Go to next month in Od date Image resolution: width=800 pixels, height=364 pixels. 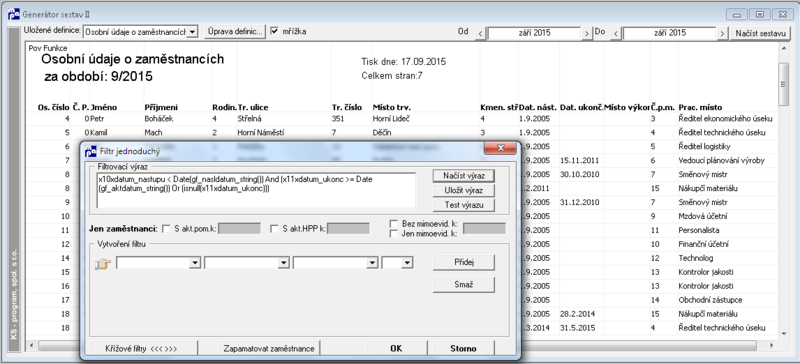tap(587, 33)
